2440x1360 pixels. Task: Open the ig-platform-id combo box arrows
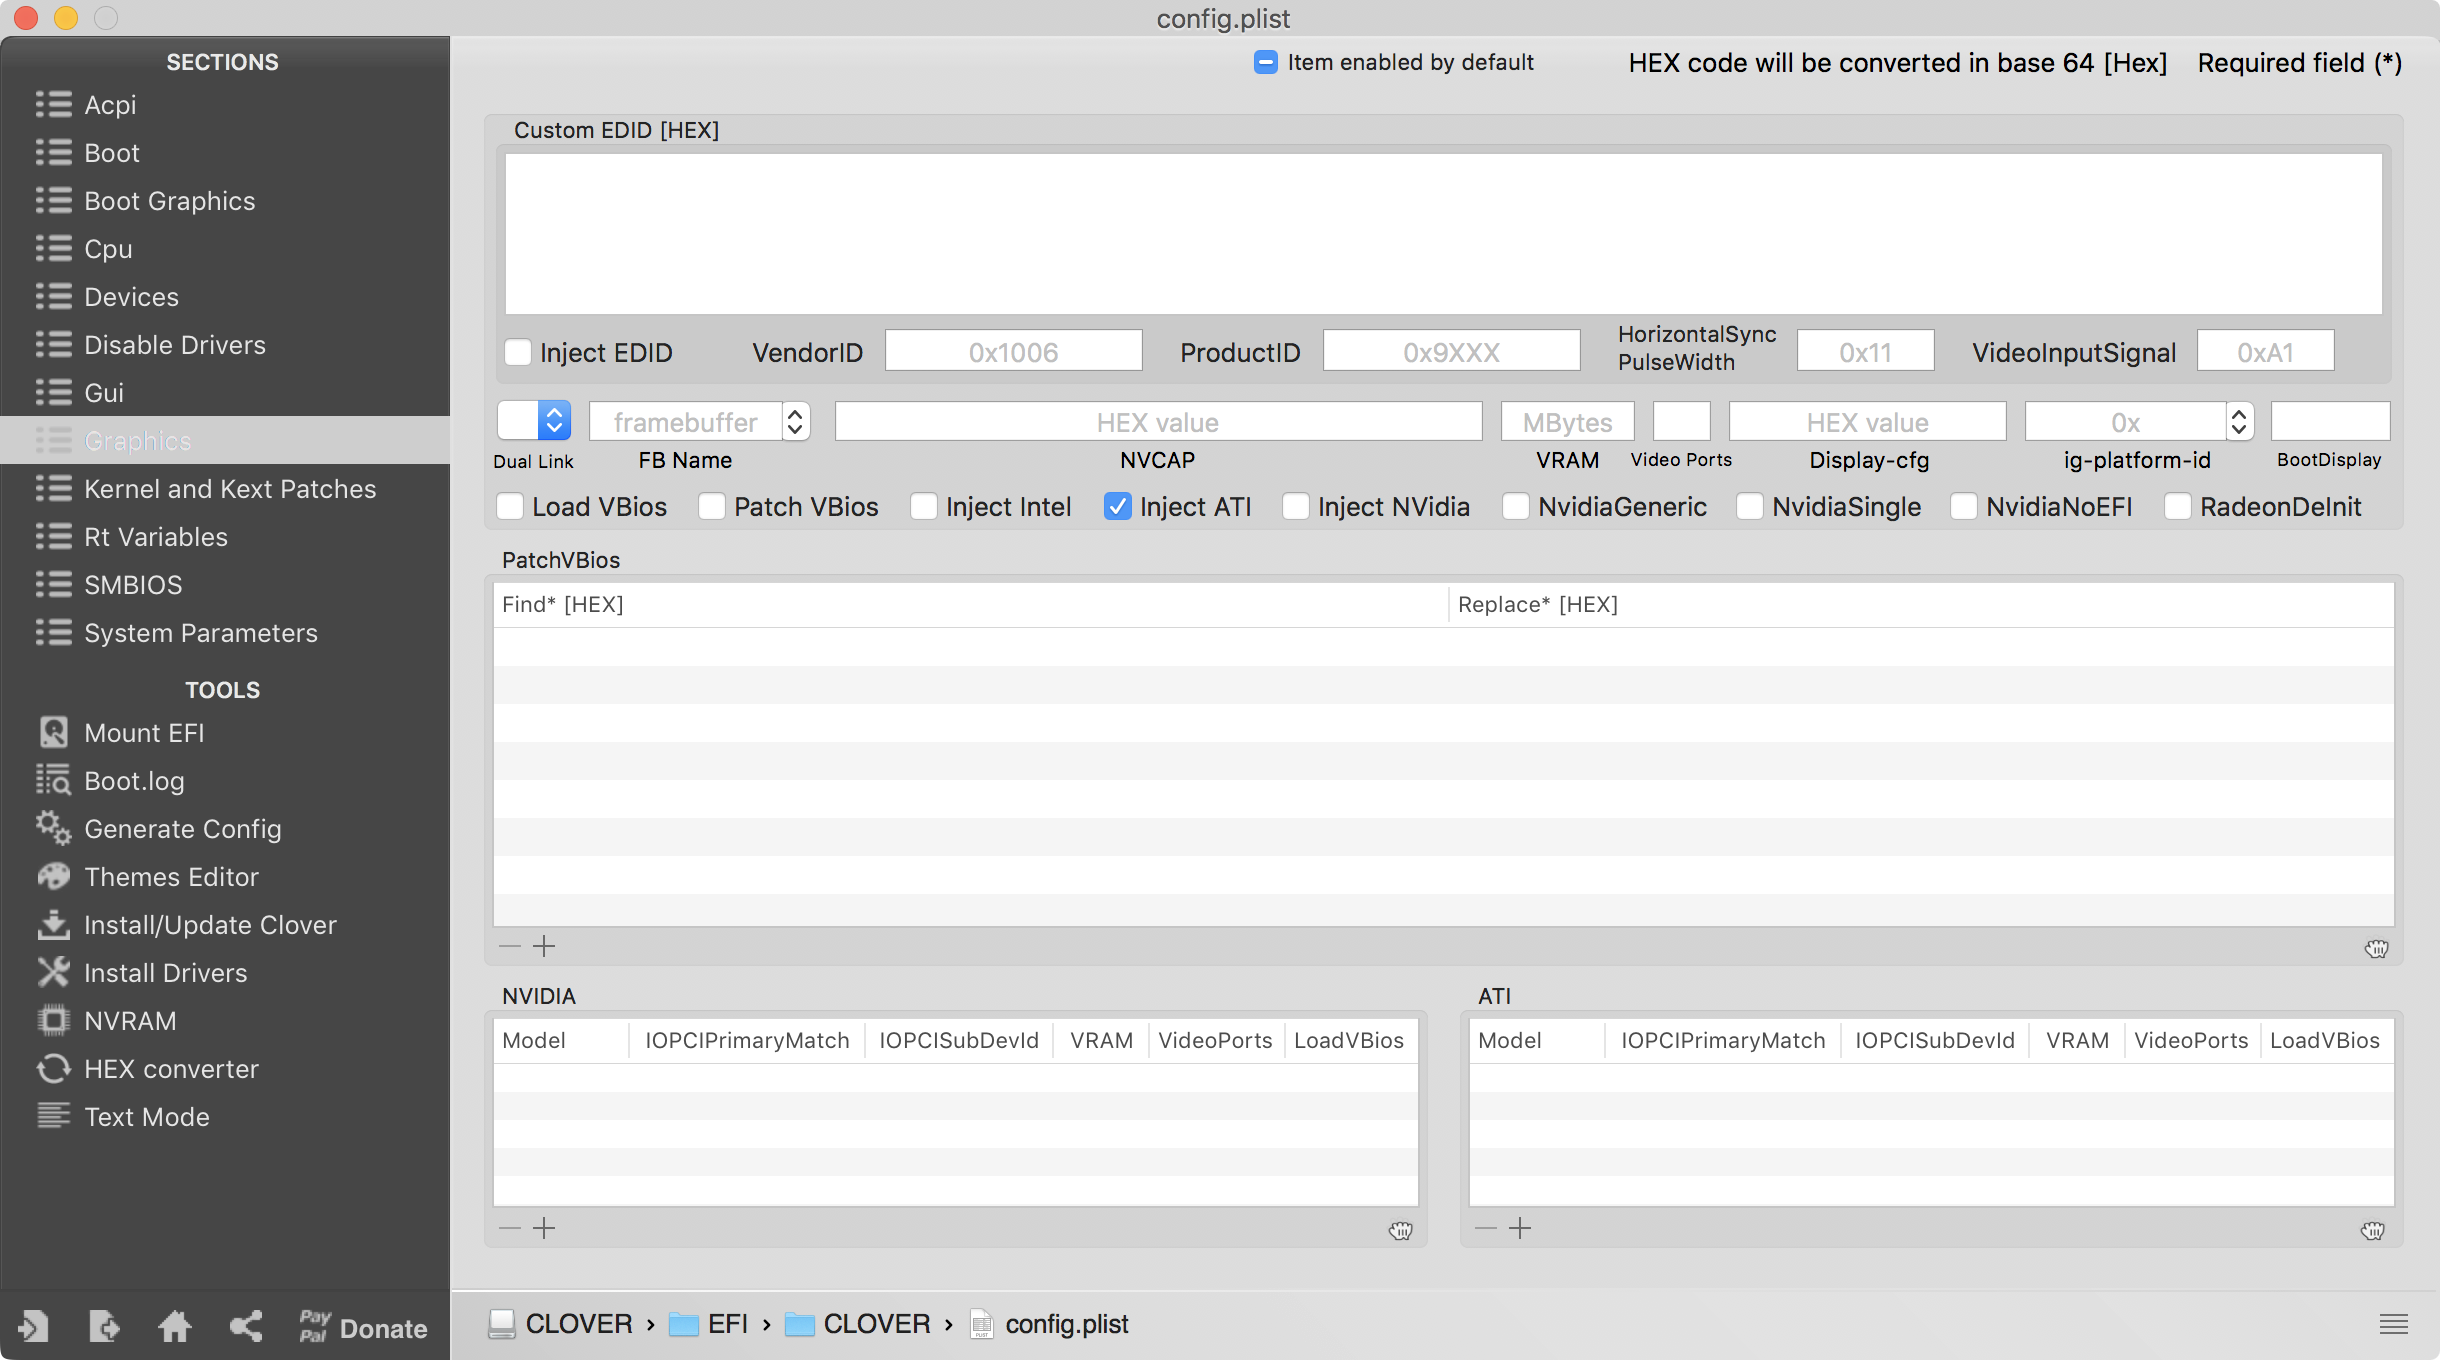(2238, 421)
